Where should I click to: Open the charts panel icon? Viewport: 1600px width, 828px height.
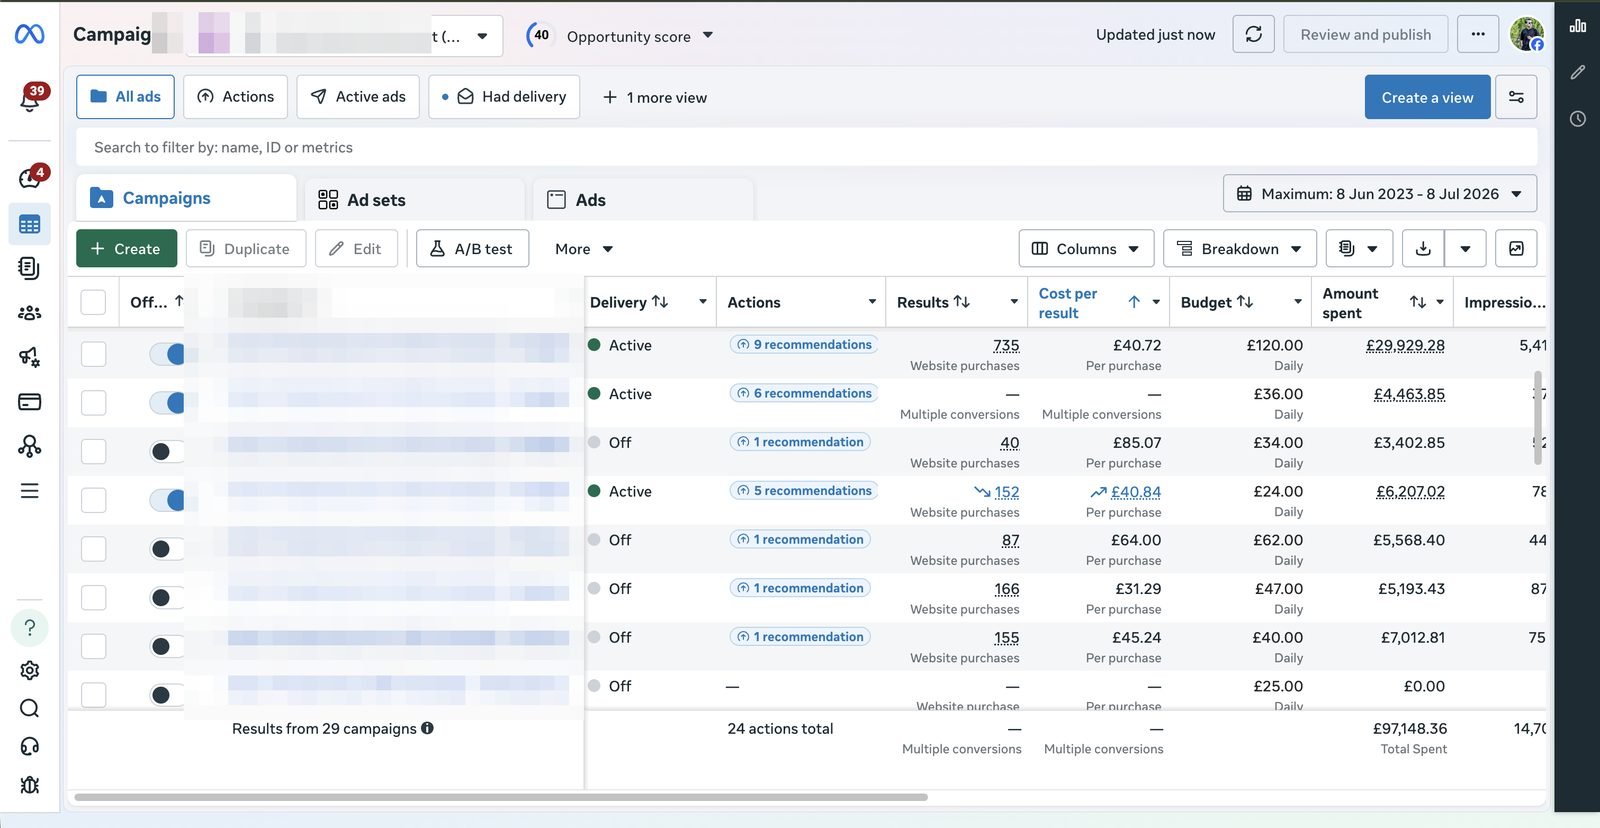1578,26
